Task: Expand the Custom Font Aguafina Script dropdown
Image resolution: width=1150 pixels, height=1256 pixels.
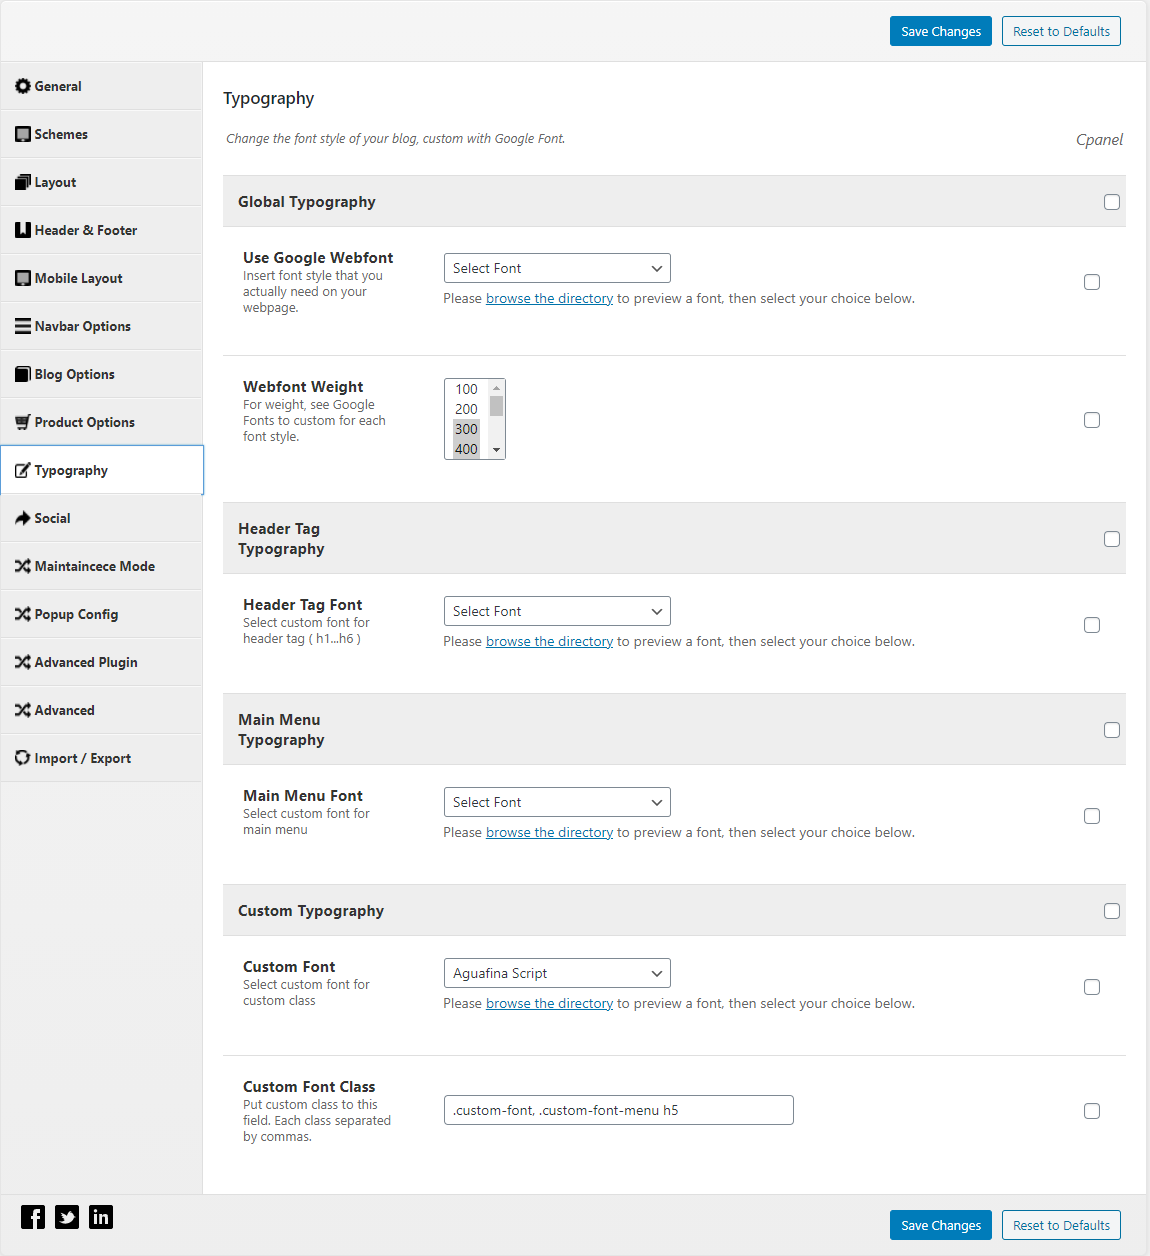Action: (x=557, y=973)
